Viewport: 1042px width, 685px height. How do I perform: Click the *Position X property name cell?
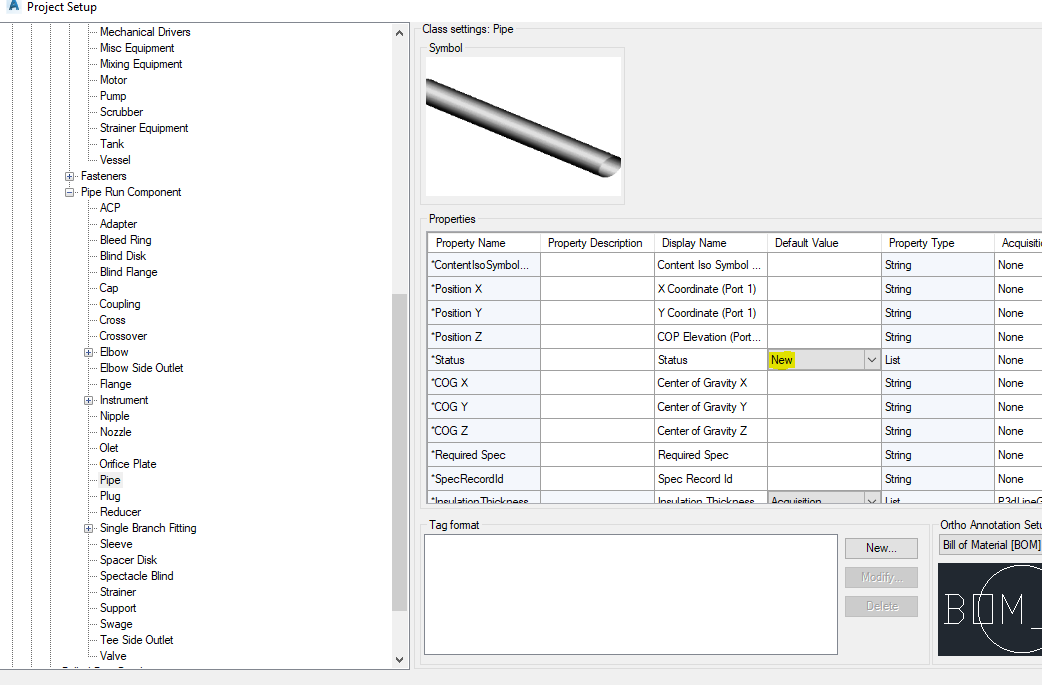pyautogui.click(x=484, y=289)
